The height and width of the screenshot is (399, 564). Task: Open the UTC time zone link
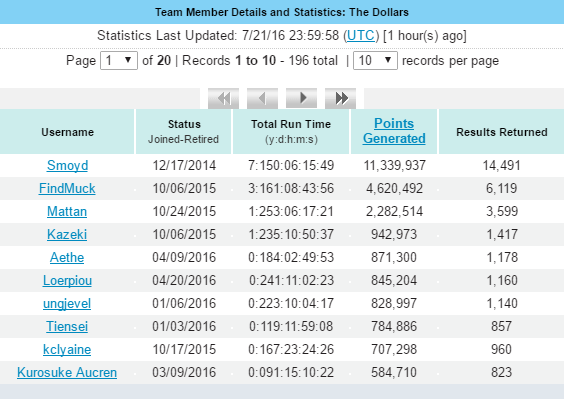click(x=361, y=36)
